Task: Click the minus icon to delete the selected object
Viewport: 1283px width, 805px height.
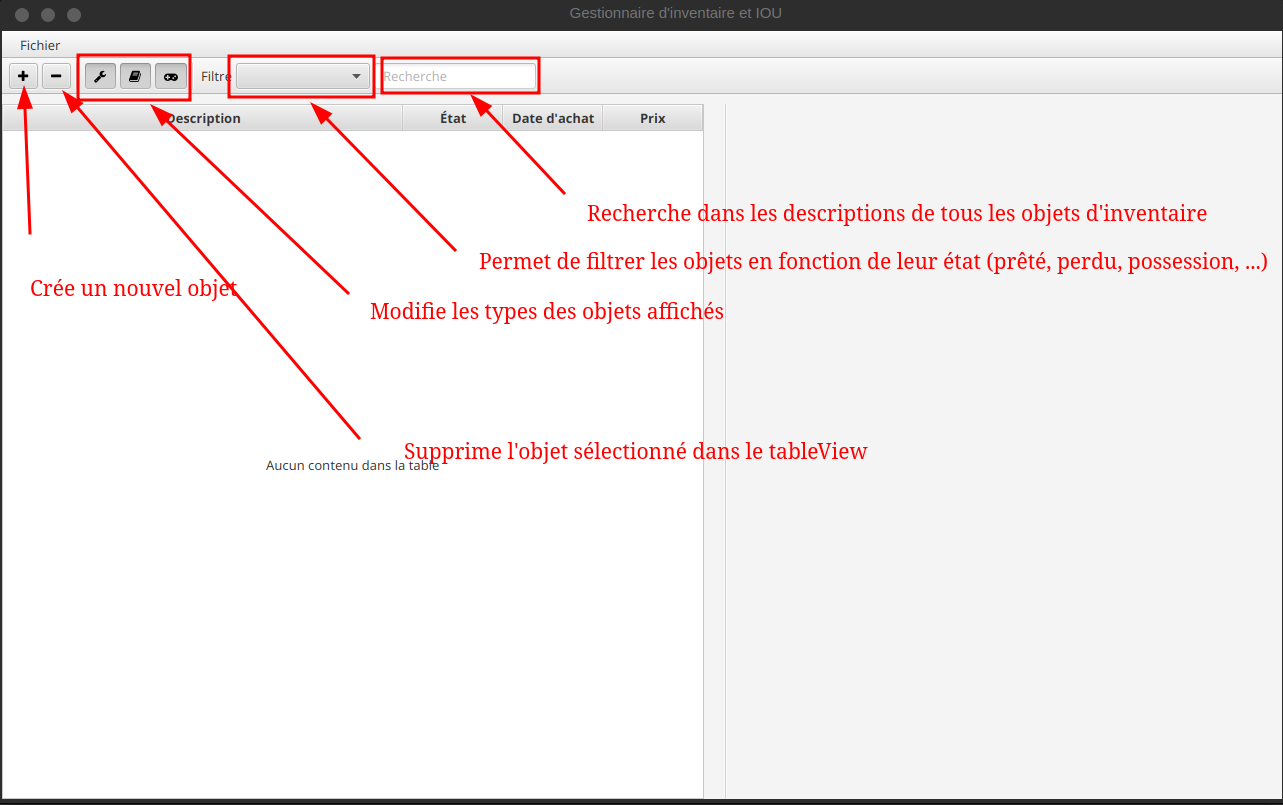Action: 56,76
